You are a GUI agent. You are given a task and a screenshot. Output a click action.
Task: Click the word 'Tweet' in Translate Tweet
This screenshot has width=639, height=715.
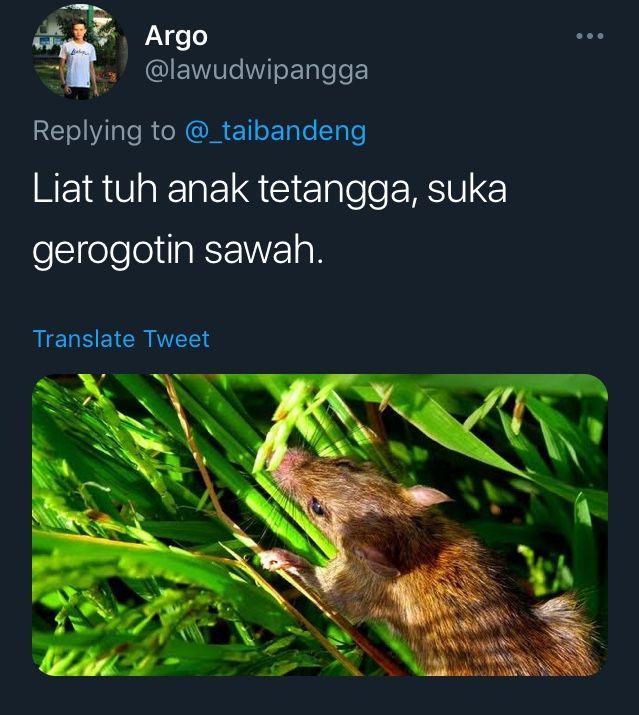(x=177, y=339)
